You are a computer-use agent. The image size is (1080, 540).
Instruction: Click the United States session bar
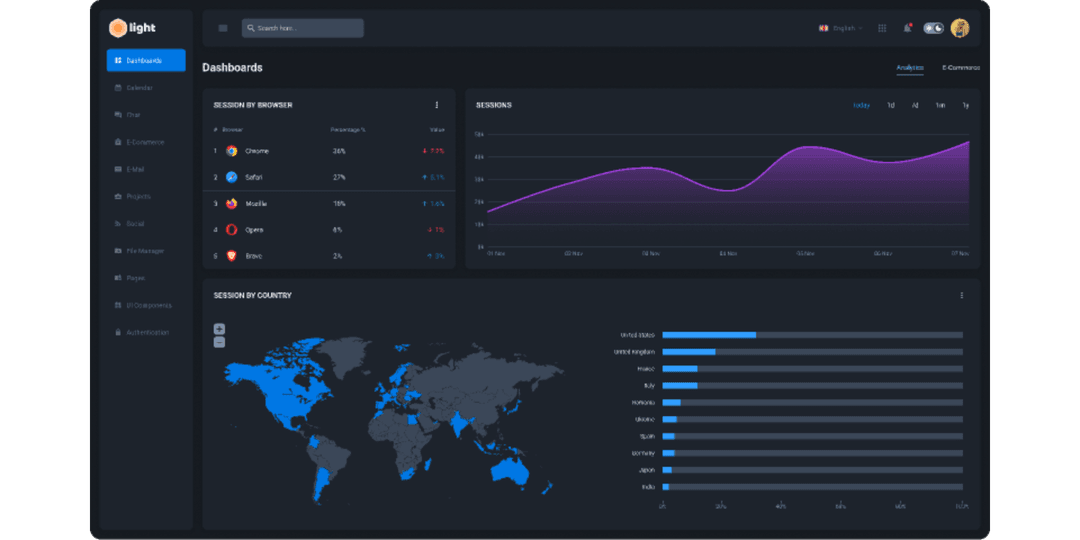(x=708, y=335)
